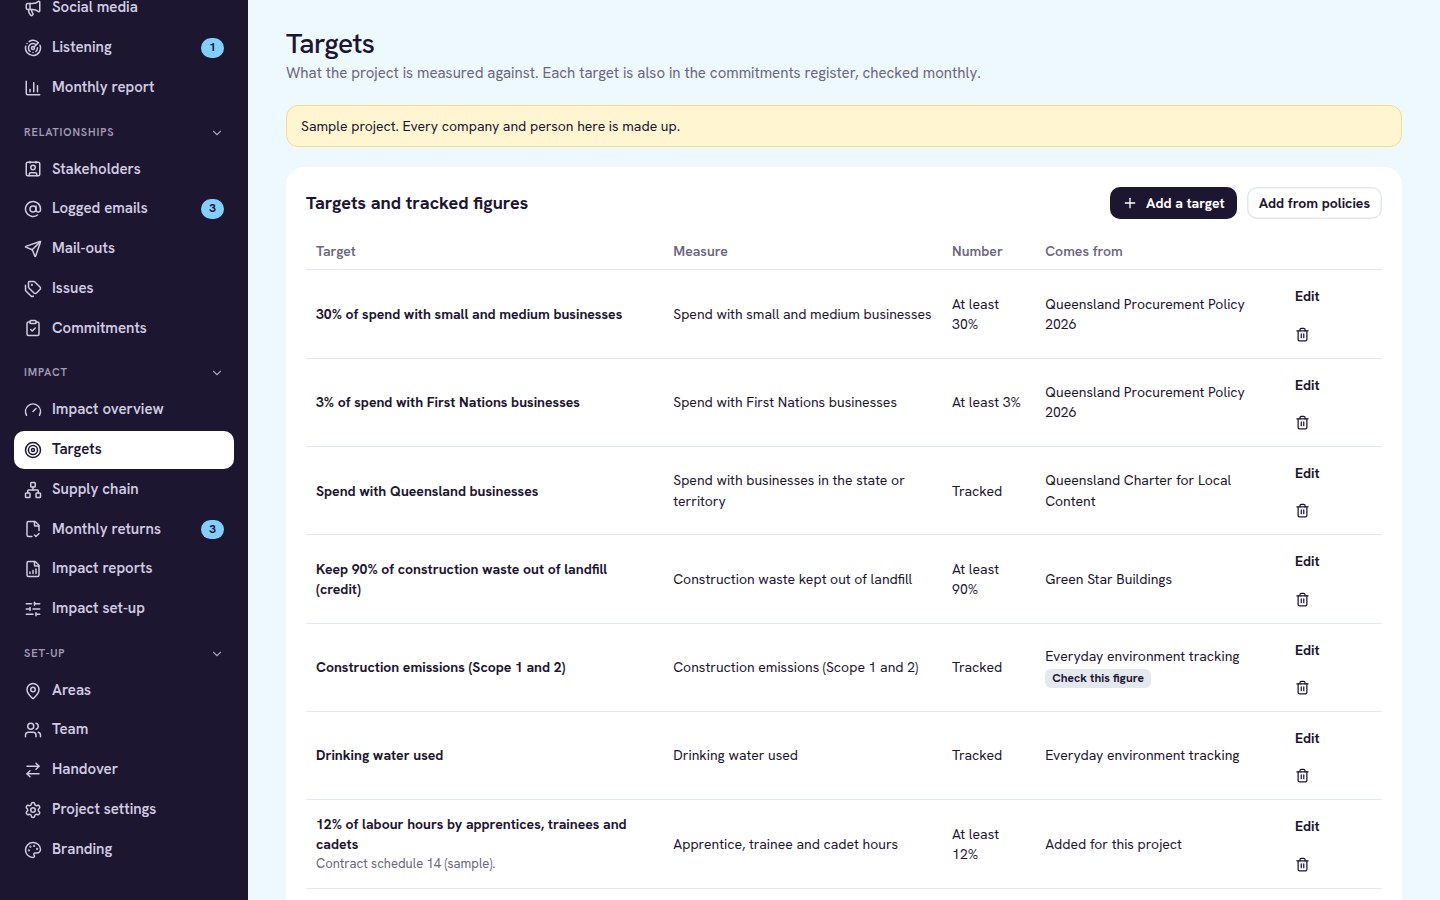Image resolution: width=1440 pixels, height=900 pixels.
Task: Click the Mail-outs paper plane icon
Action: tap(33, 248)
